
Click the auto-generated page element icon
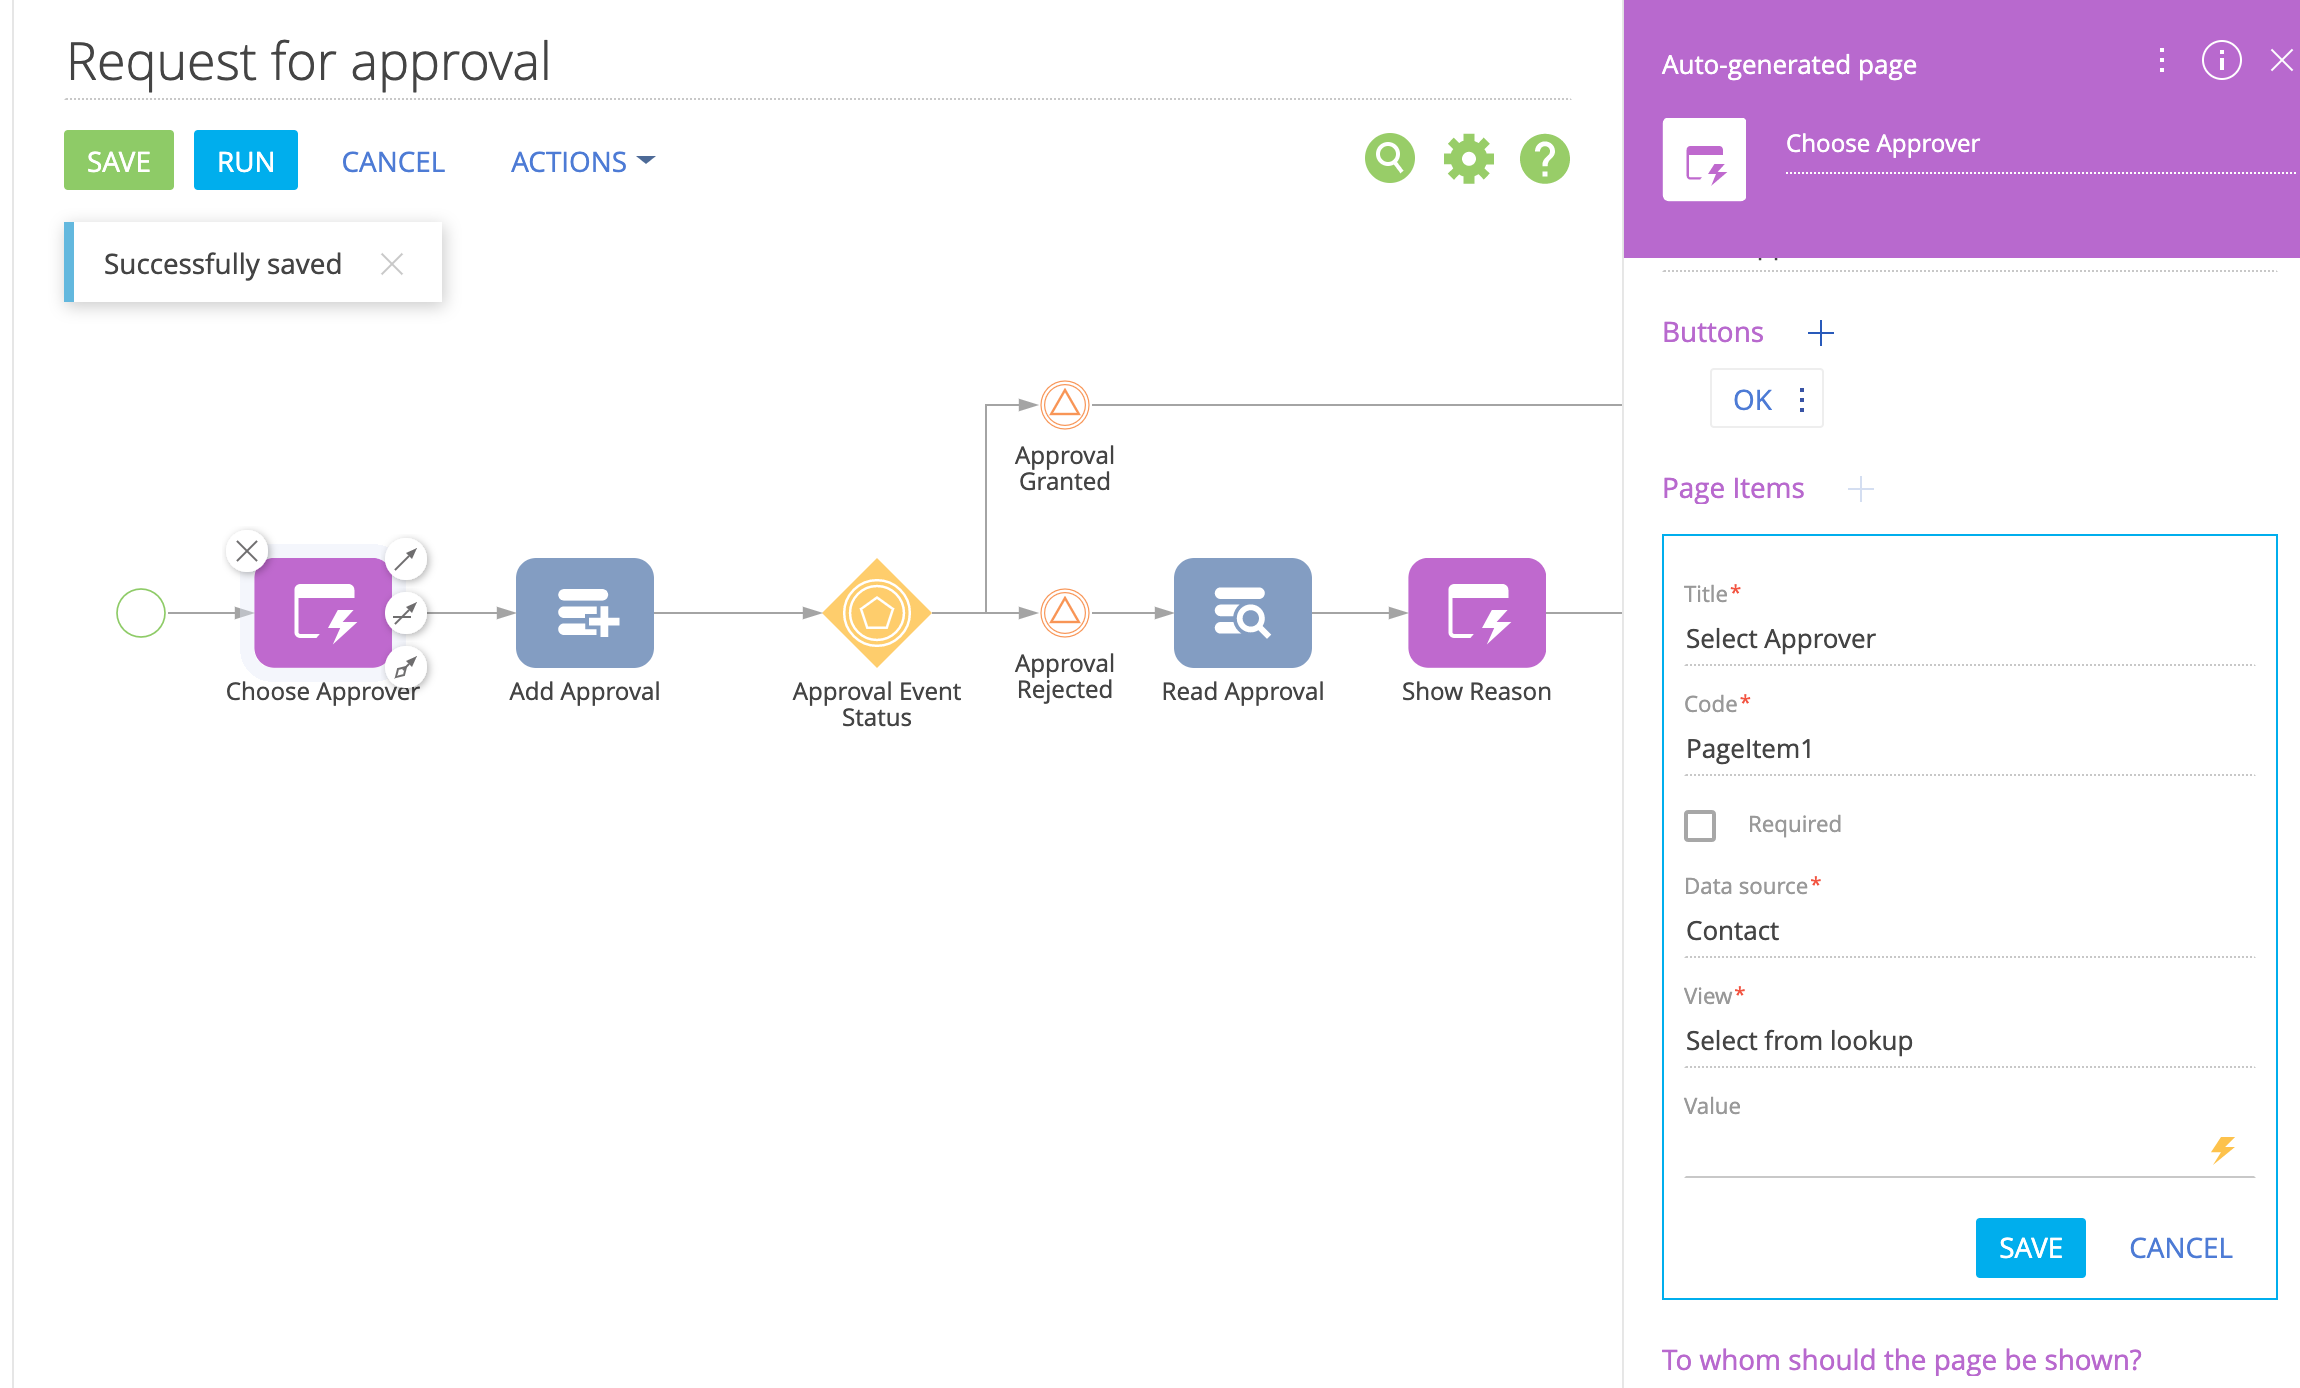[x=1704, y=160]
